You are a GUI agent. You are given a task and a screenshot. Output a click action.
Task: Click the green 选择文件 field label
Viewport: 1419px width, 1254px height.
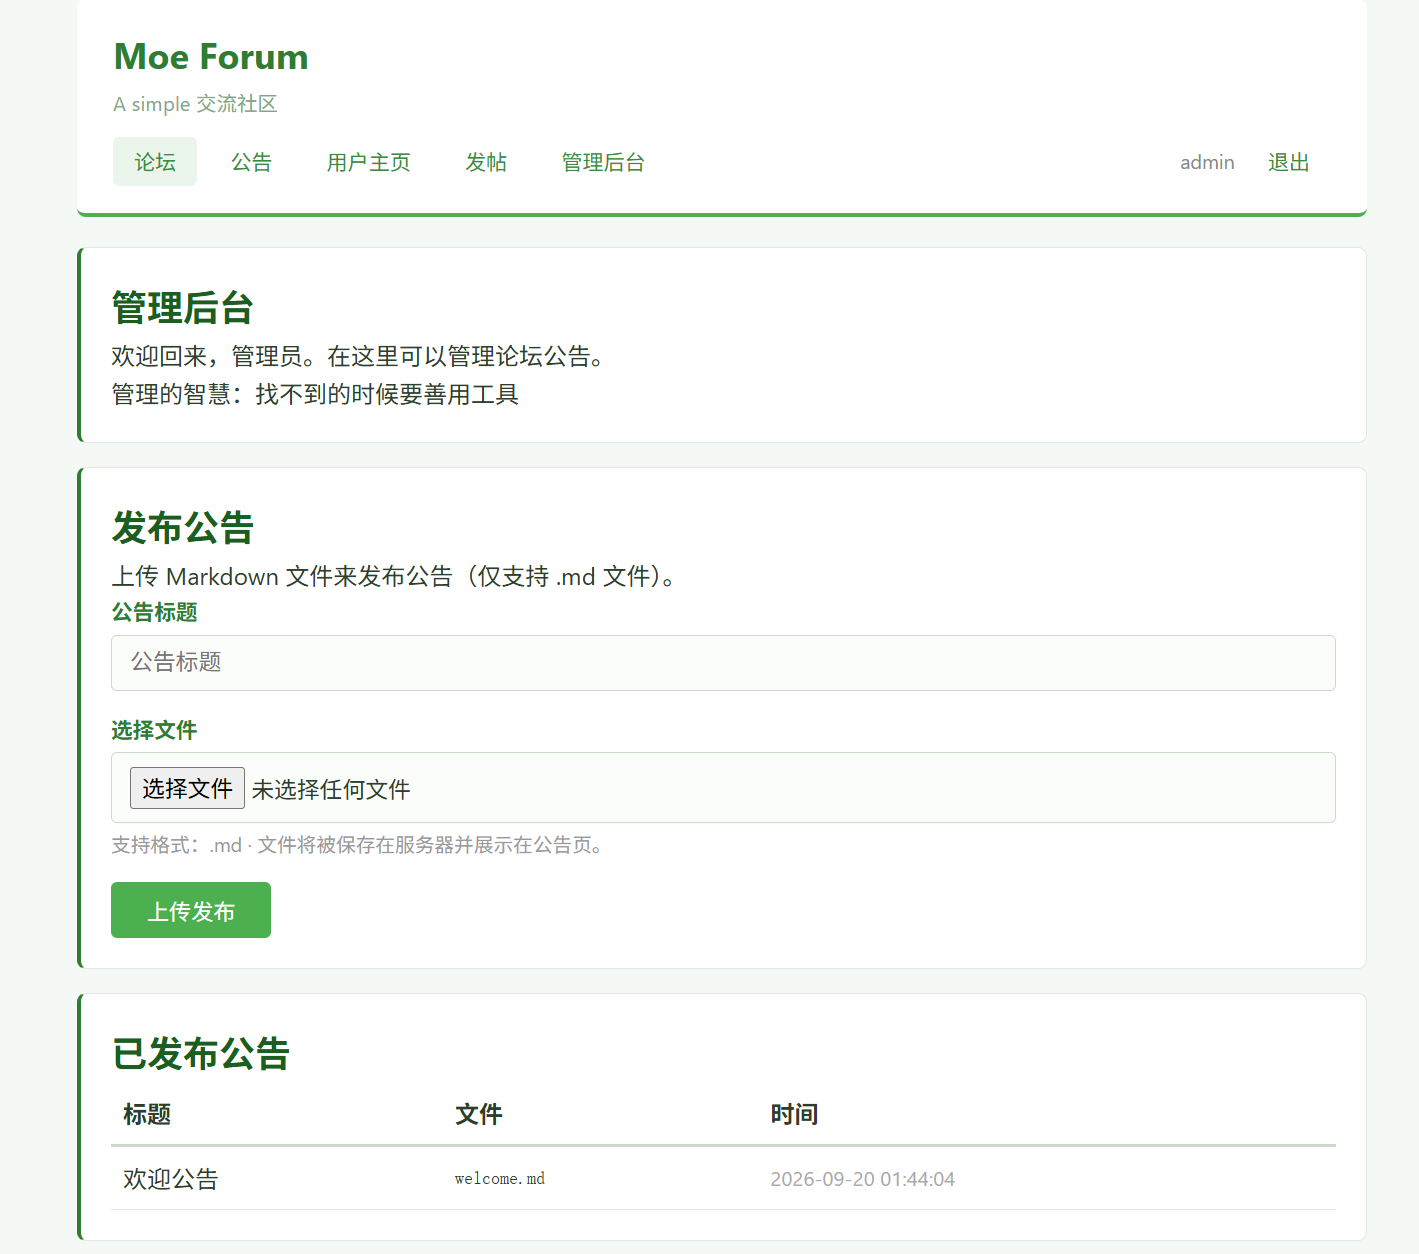154,730
